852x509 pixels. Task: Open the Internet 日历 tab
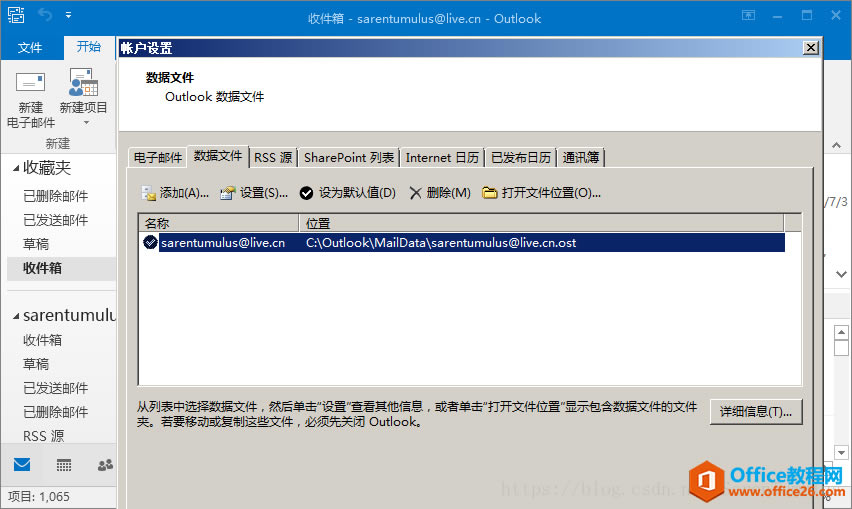click(x=442, y=158)
